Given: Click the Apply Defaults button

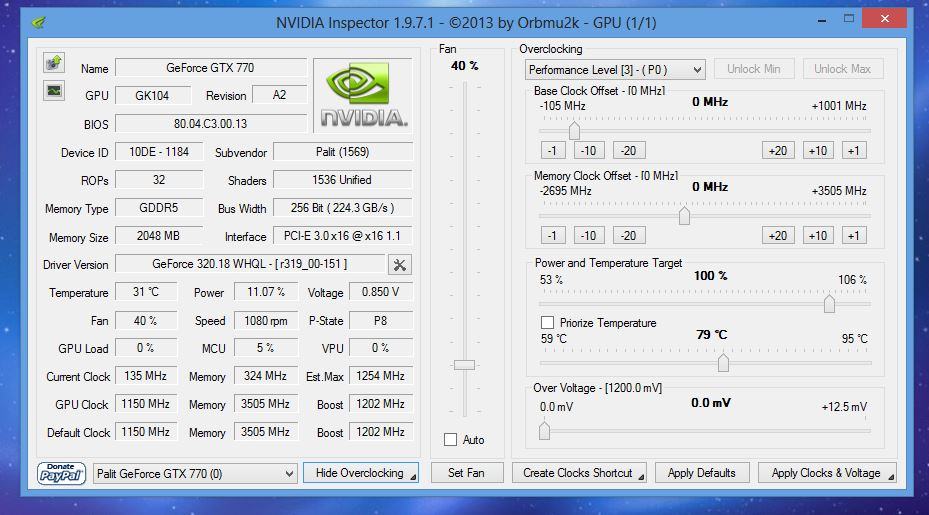Looking at the screenshot, I should [701, 473].
